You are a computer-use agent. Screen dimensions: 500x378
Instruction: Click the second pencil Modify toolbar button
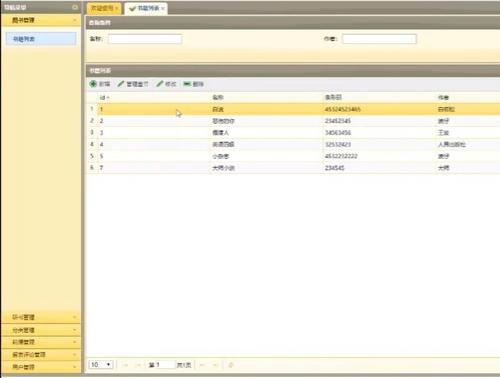coord(166,84)
